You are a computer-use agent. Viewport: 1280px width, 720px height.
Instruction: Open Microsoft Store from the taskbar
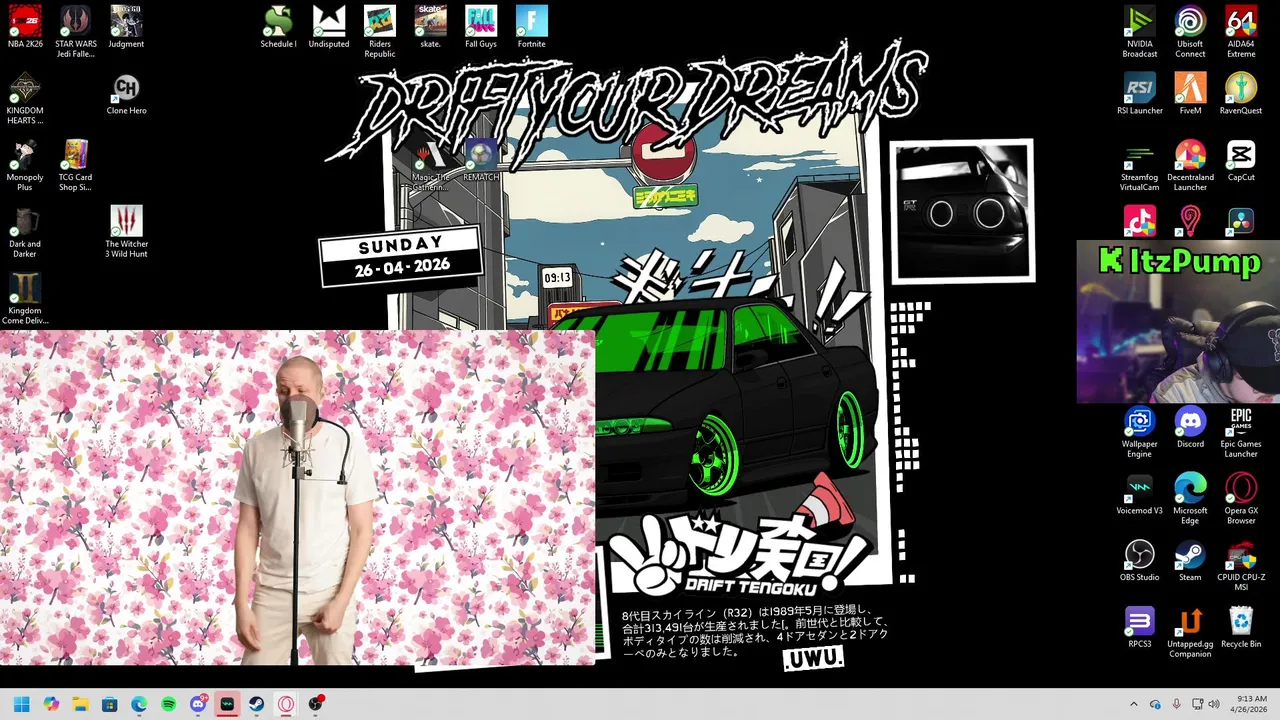point(110,704)
